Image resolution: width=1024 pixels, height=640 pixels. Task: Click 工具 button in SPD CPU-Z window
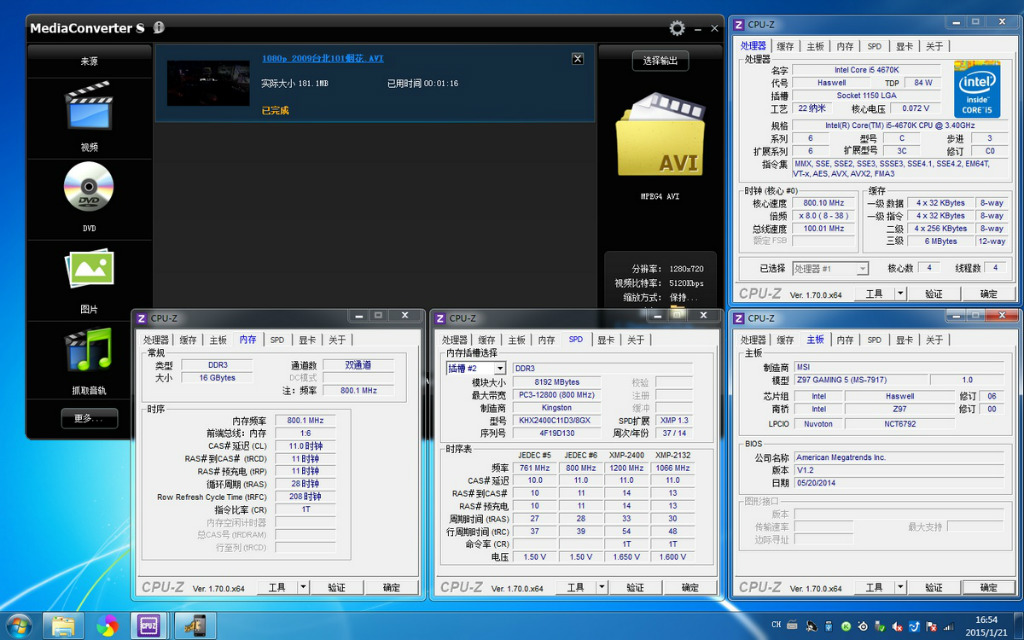coord(575,587)
